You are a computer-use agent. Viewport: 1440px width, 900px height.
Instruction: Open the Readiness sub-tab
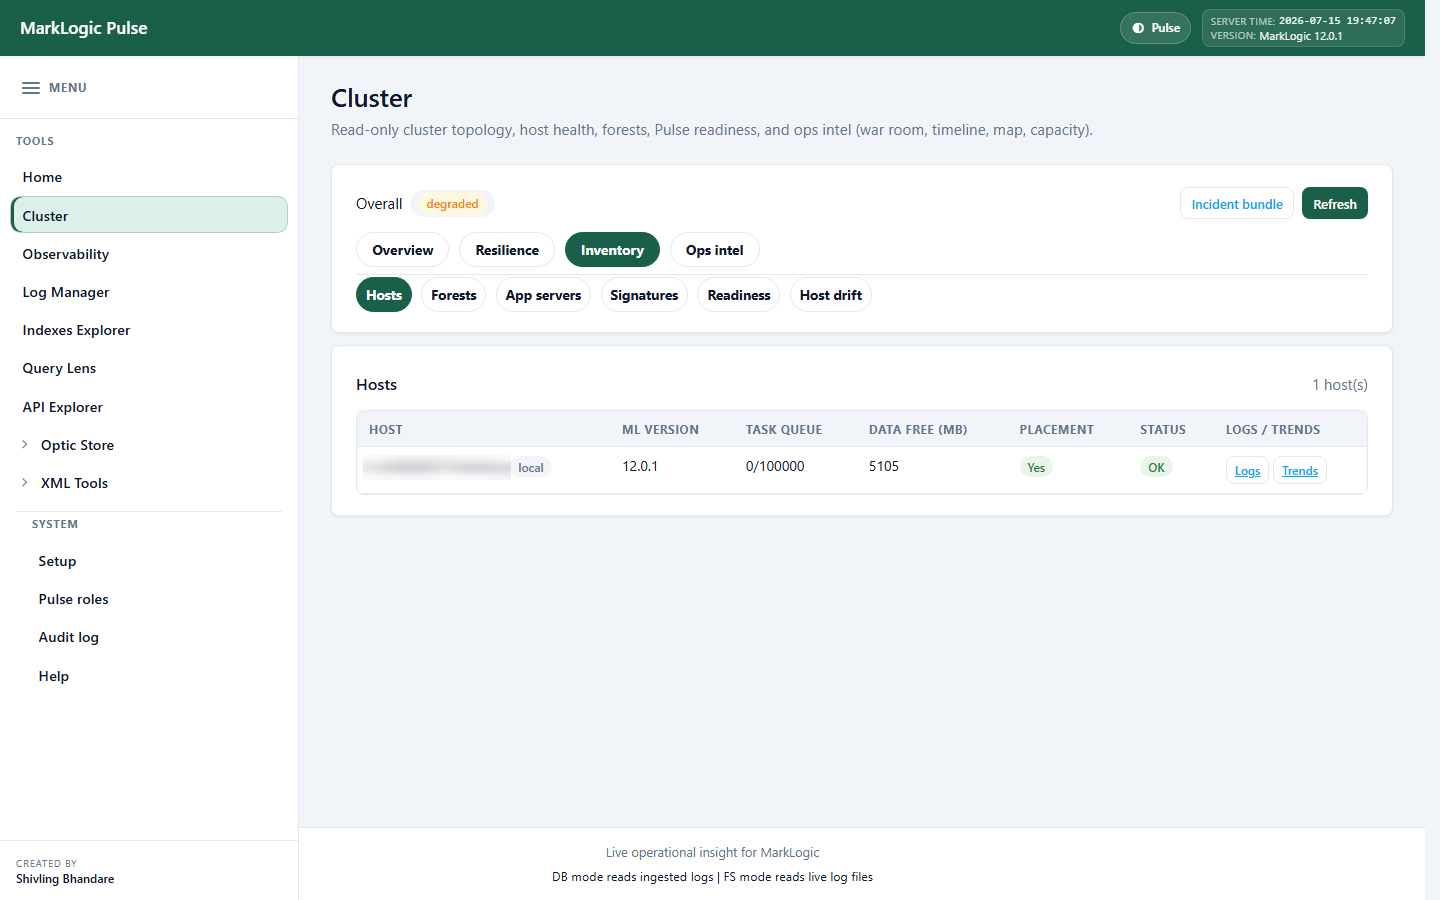click(x=739, y=295)
